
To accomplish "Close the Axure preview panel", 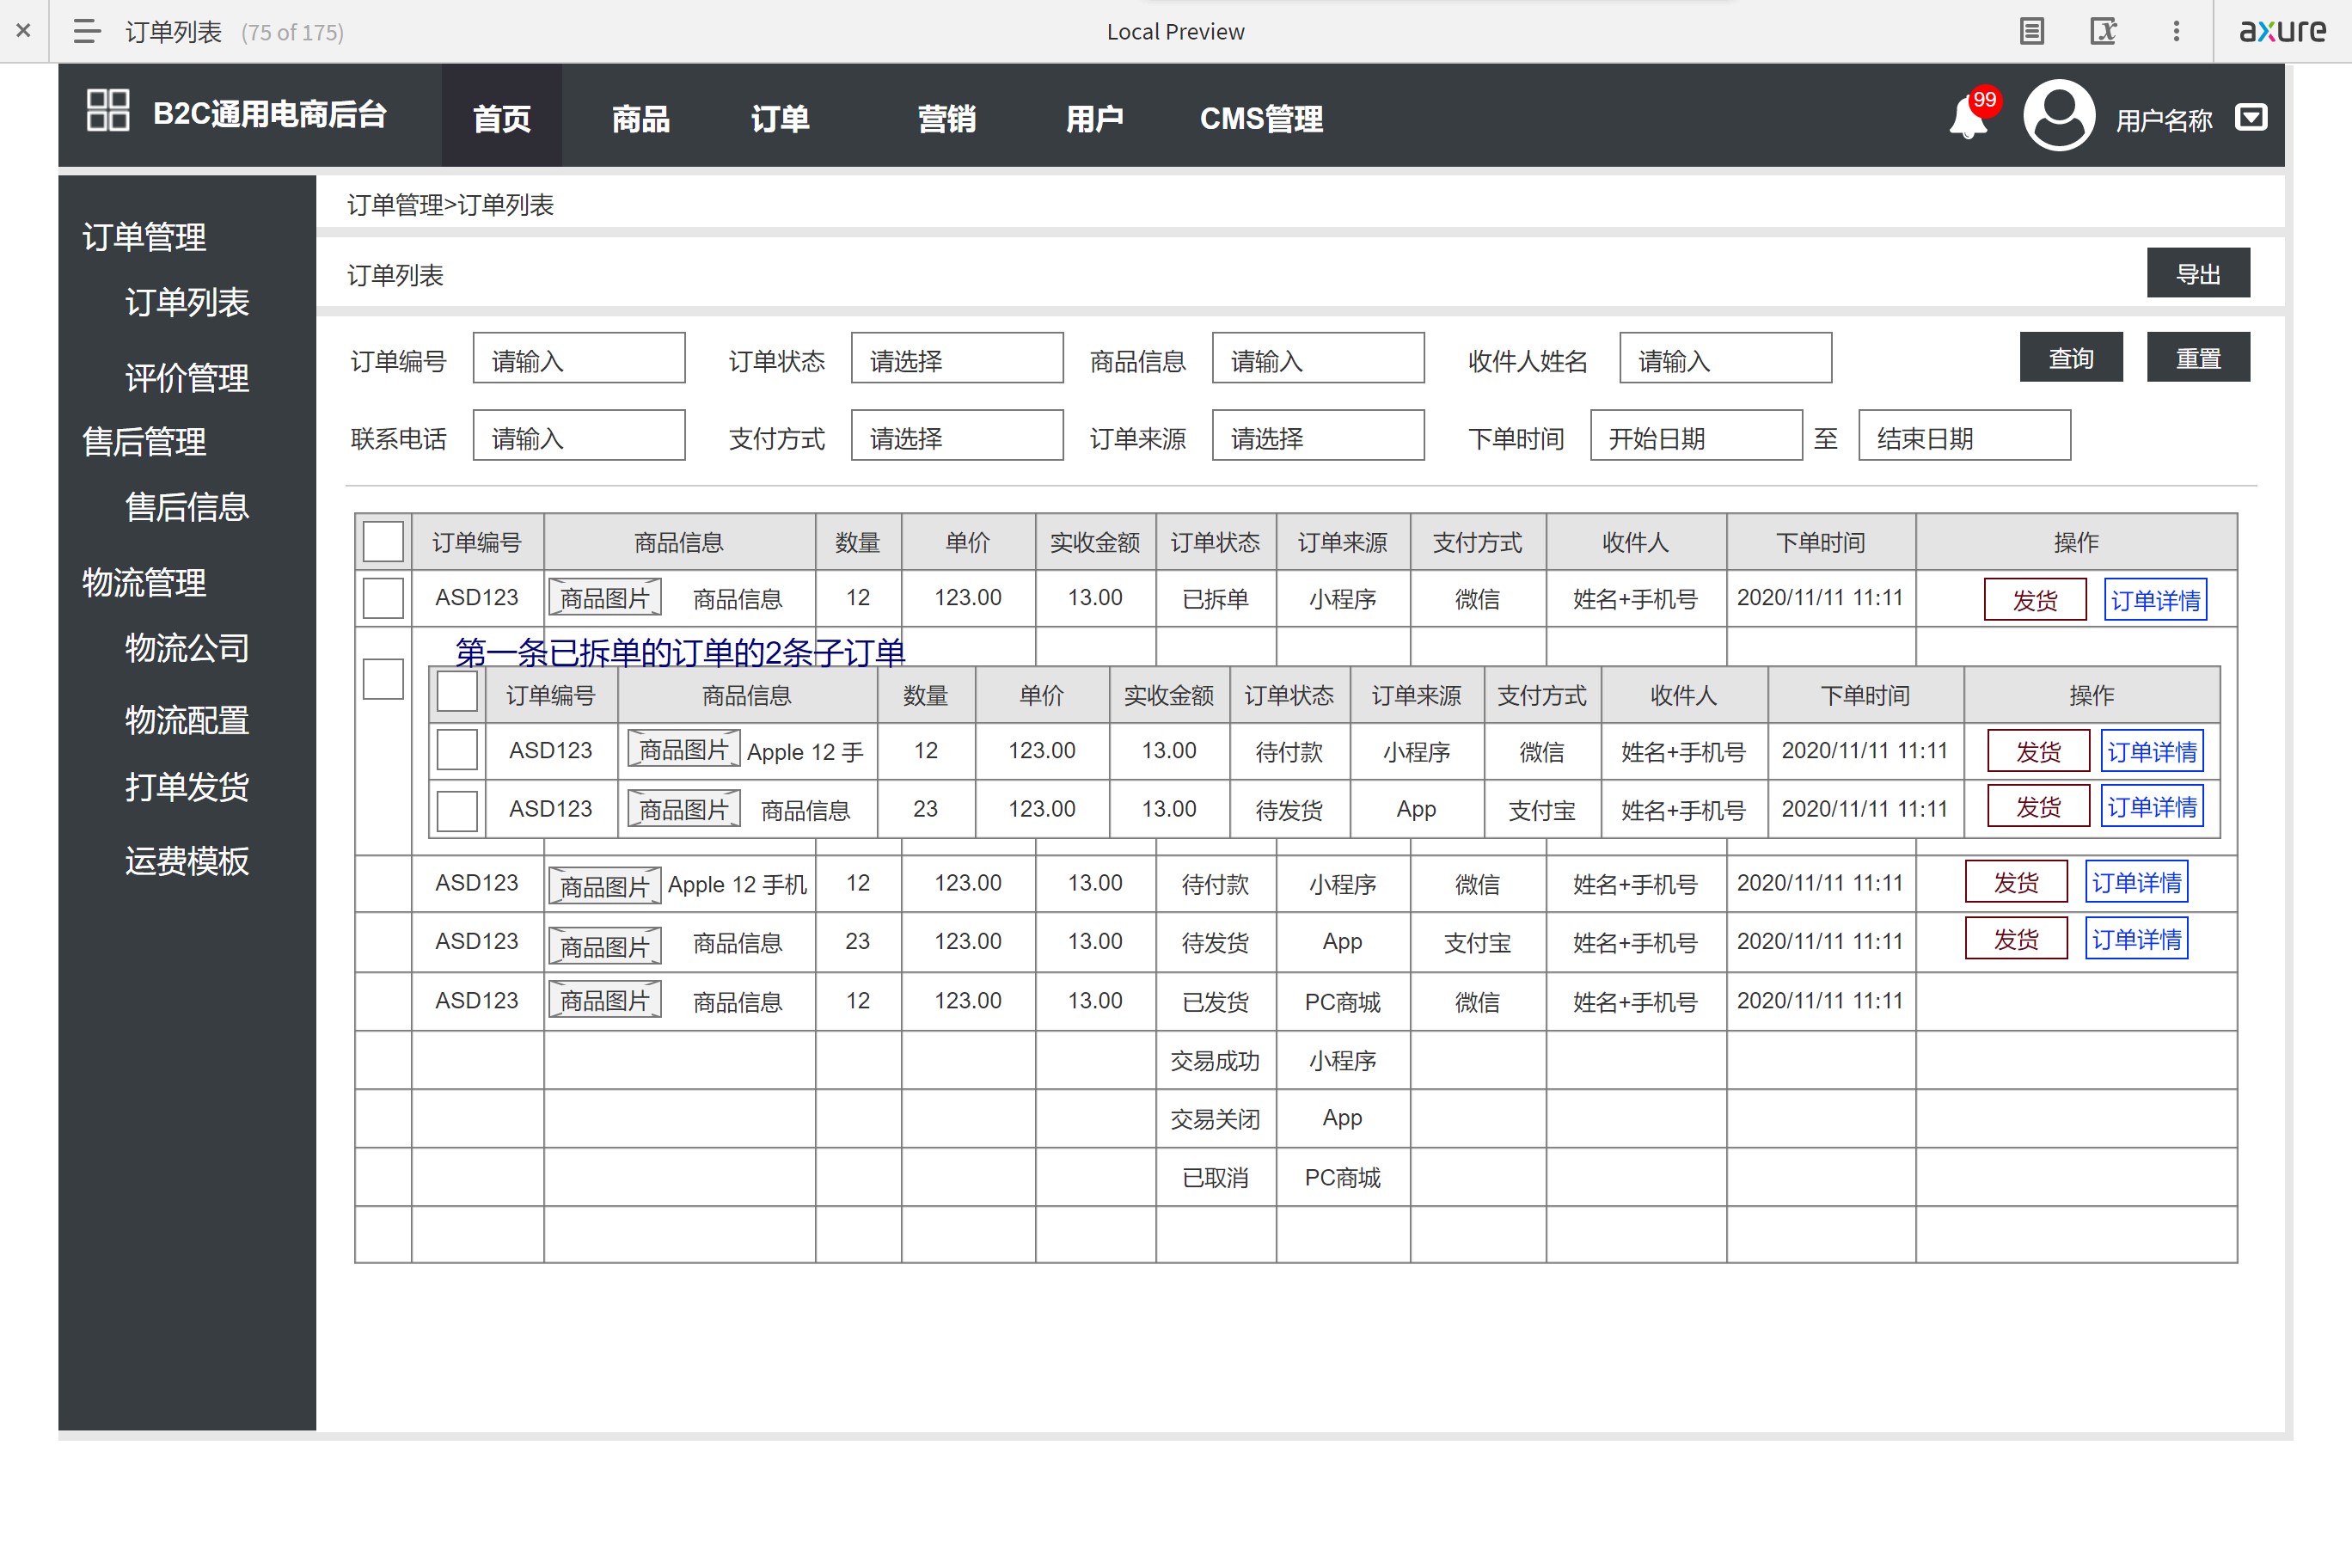I will [x=23, y=31].
